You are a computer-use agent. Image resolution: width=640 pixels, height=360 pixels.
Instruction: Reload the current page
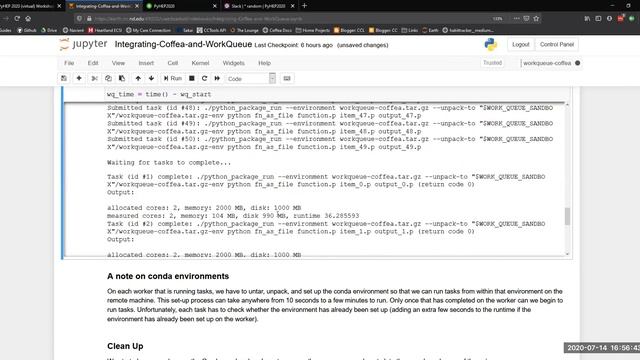(17, 18)
